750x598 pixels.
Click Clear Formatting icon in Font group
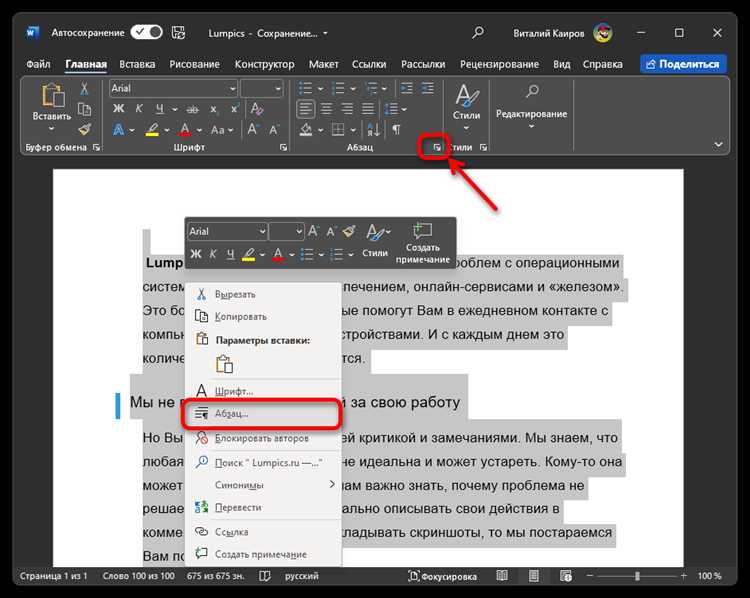coord(257,109)
